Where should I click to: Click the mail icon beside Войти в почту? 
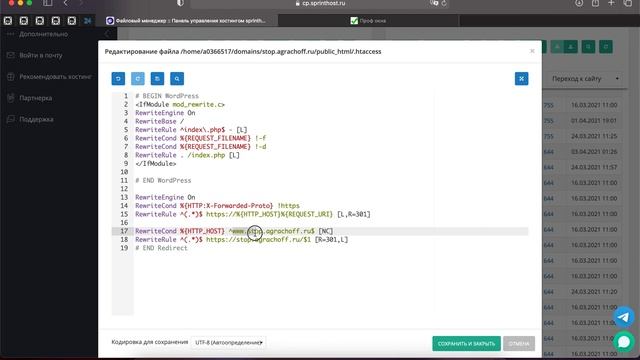coord(11,55)
